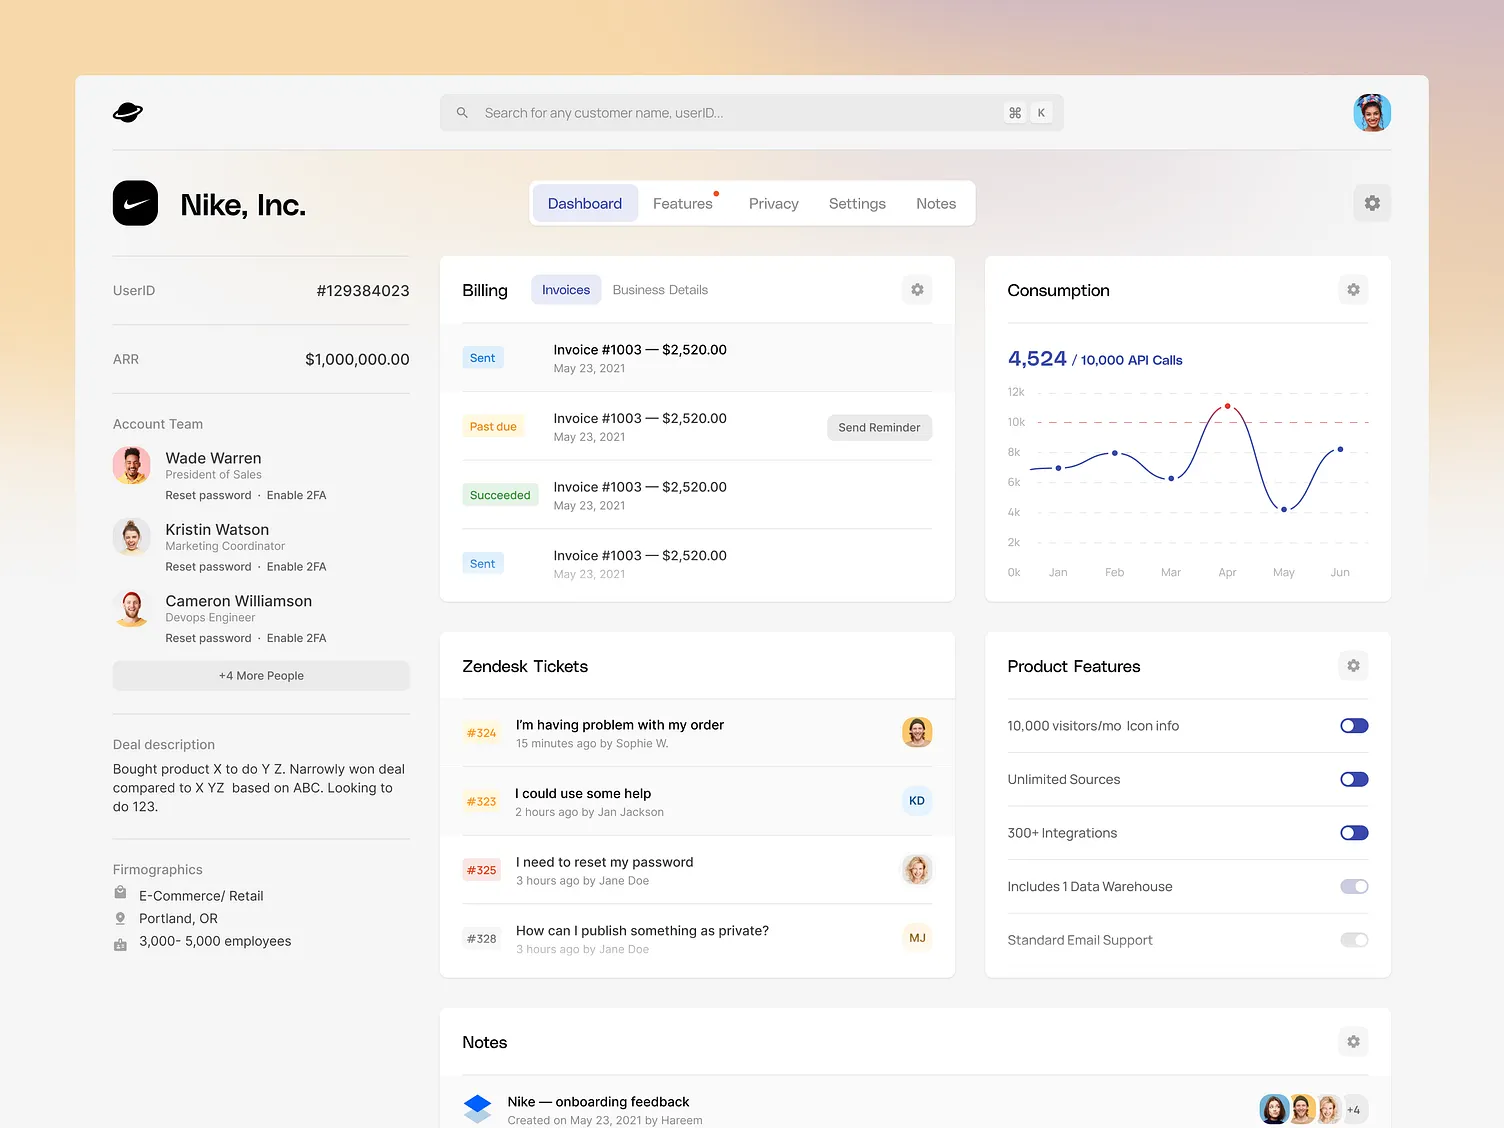Click the E-Commerce/Retail industry icon
This screenshot has width=1504, height=1128.
[x=120, y=893]
